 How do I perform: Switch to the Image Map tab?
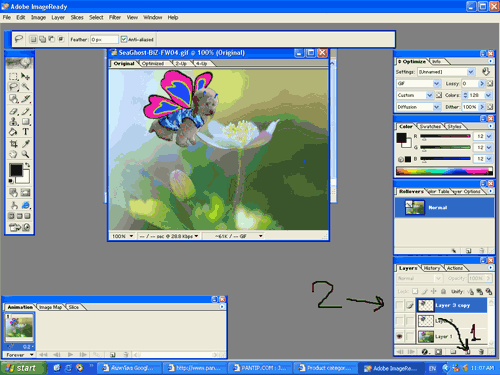[51, 307]
